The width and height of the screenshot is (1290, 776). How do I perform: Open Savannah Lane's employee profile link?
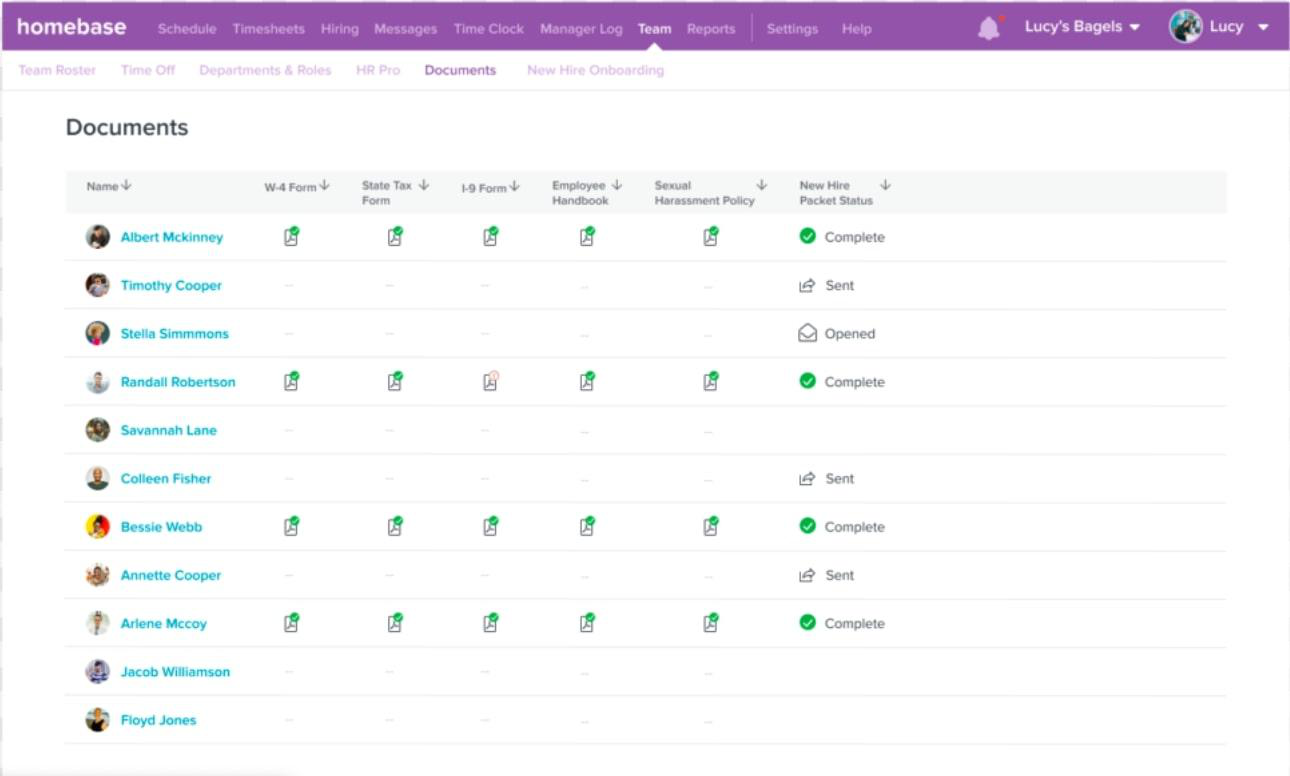click(x=168, y=430)
